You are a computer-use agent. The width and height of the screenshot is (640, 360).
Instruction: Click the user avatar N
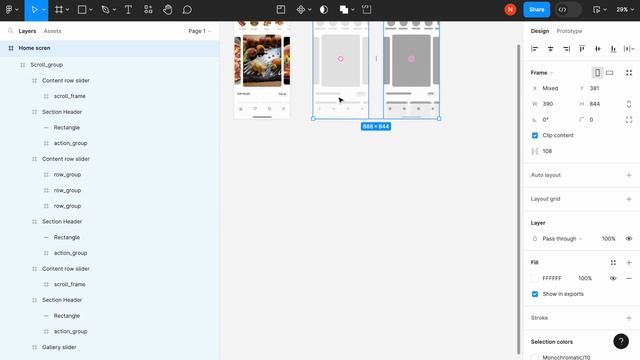tap(510, 10)
